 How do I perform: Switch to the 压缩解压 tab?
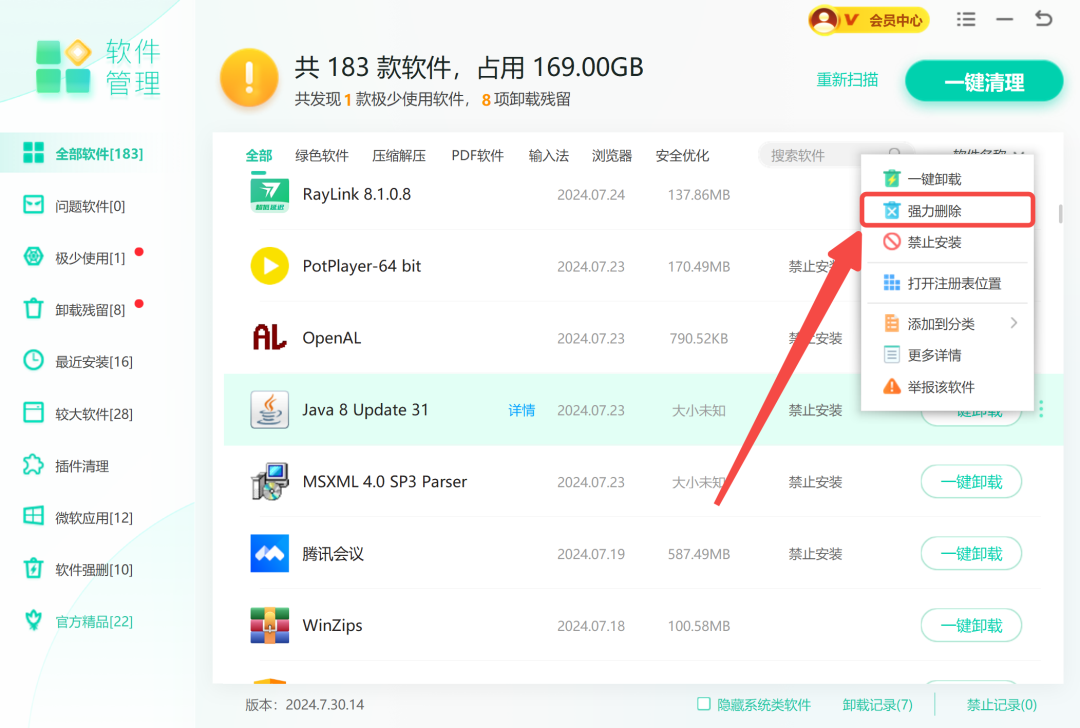399,156
